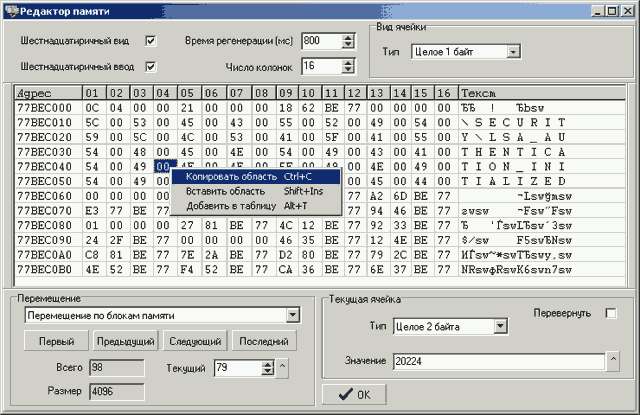This screenshot has width=640, height=415.
Task: Enable the Перевернуть checkbox
Action: pos(611,314)
